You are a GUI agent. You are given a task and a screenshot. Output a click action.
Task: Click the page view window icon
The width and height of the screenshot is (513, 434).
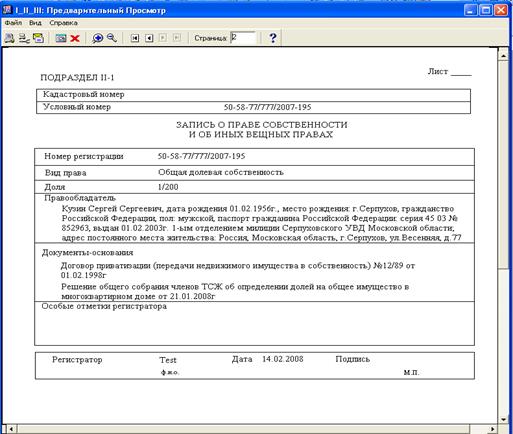pyautogui.click(x=61, y=38)
